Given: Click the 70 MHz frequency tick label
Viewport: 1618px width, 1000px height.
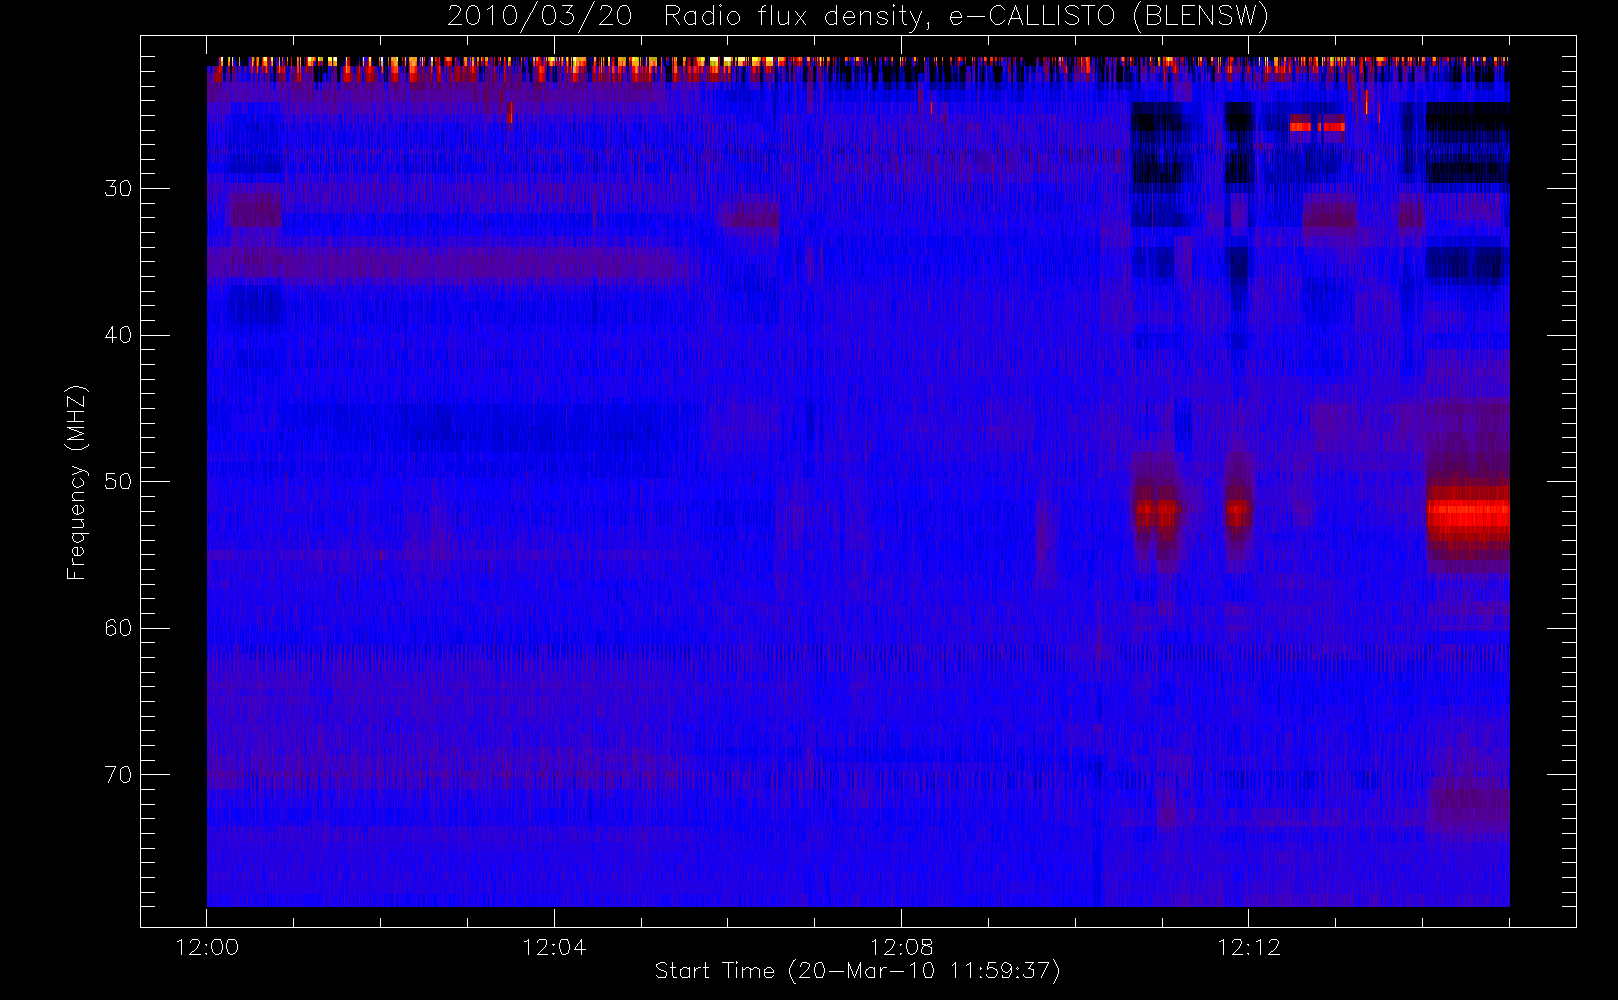Looking at the screenshot, I should (x=118, y=775).
